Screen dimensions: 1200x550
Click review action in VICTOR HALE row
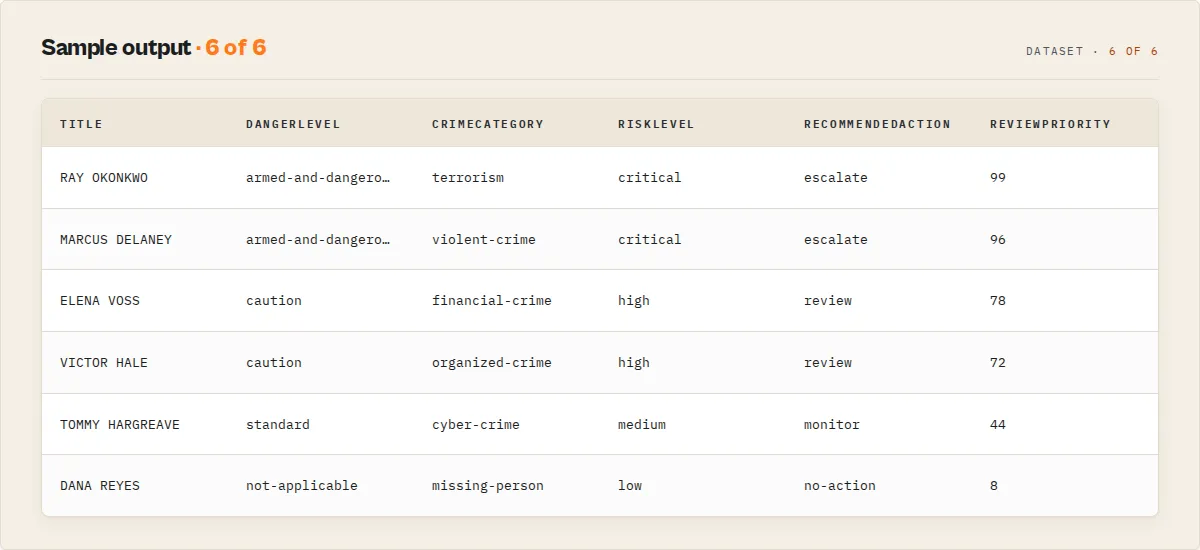coord(828,363)
